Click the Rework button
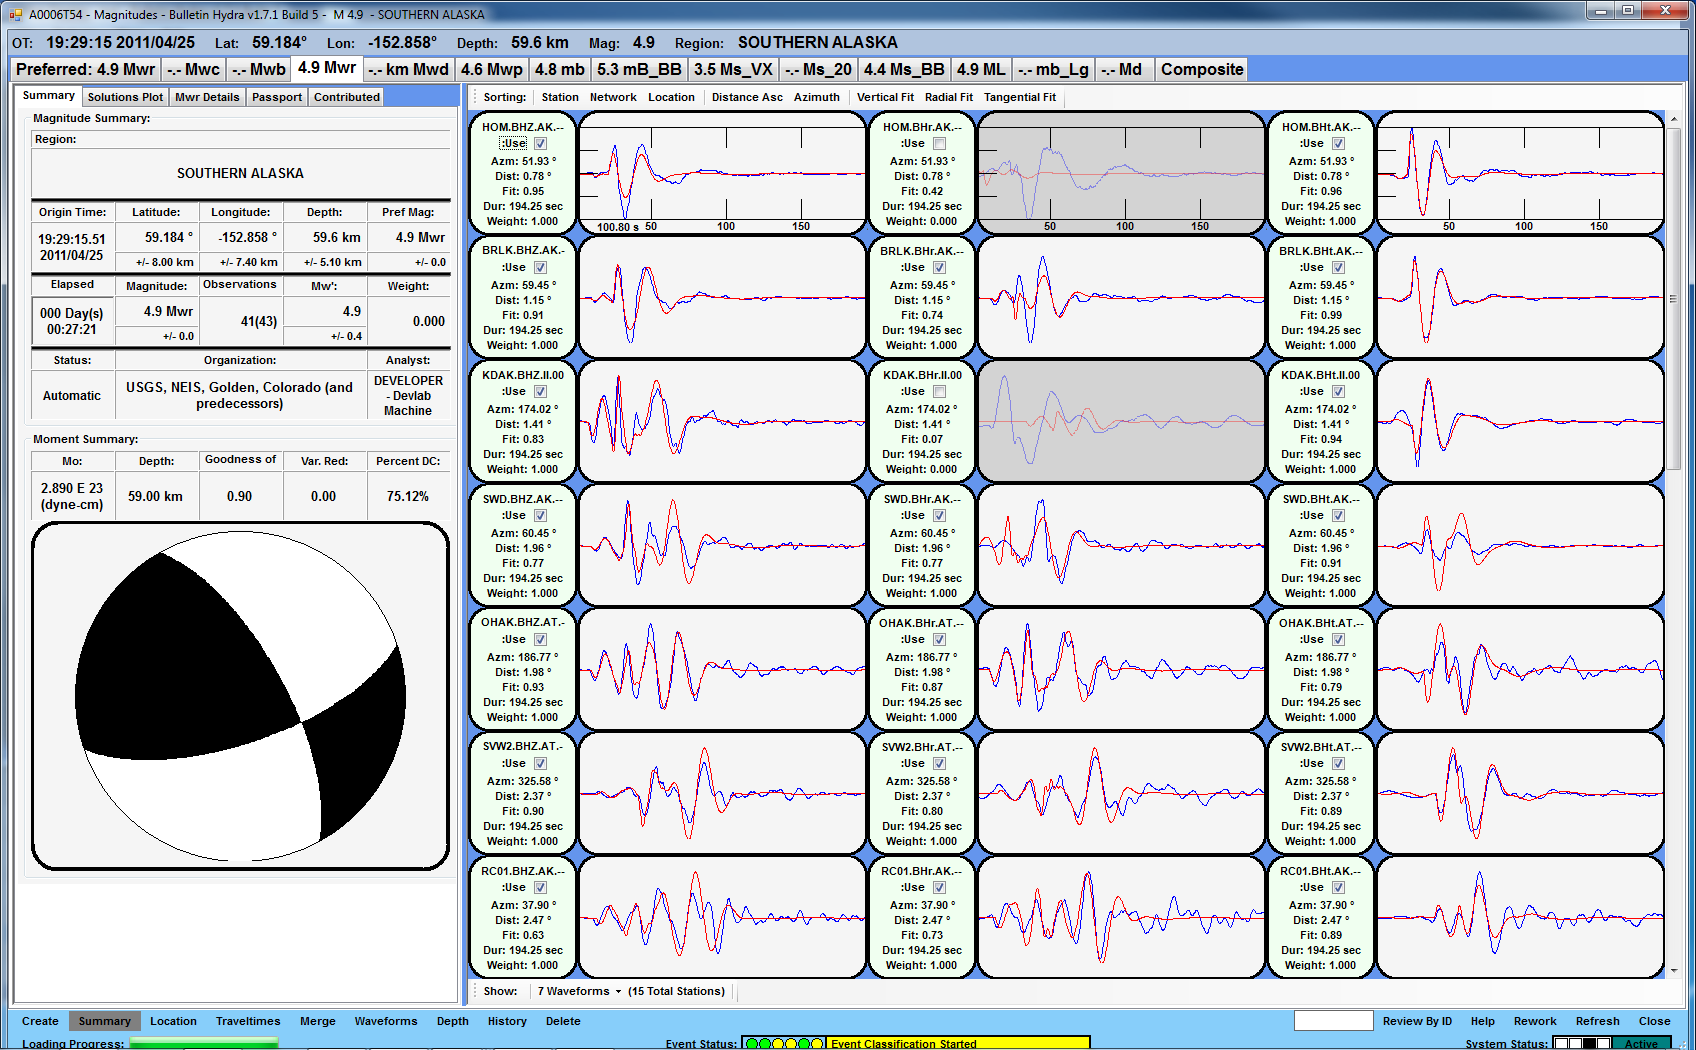 [1535, 1021]
